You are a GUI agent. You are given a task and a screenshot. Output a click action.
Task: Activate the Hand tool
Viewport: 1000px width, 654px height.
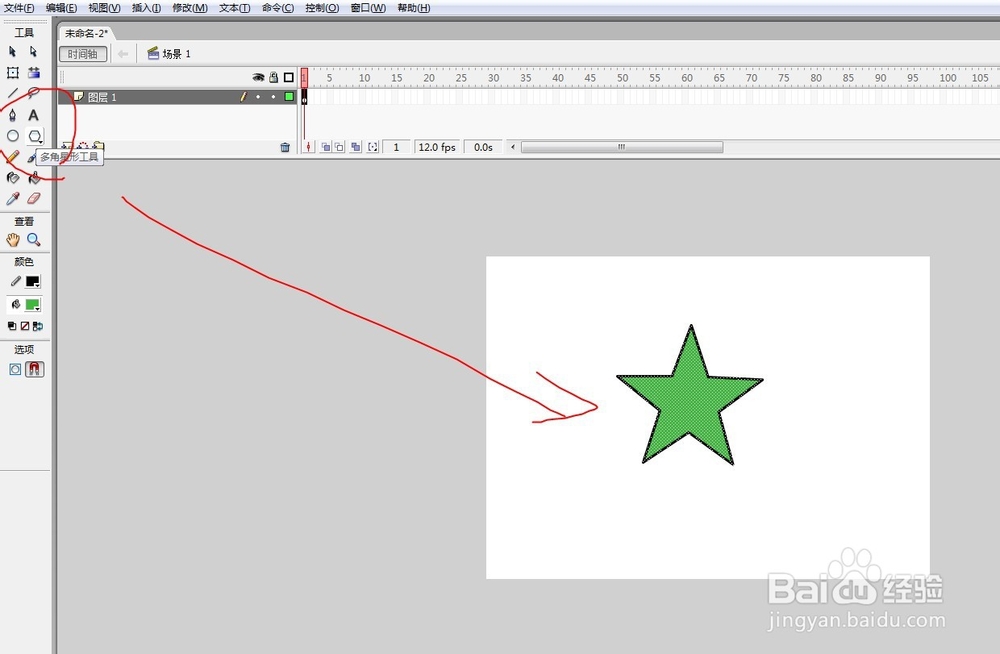(13, 240)
